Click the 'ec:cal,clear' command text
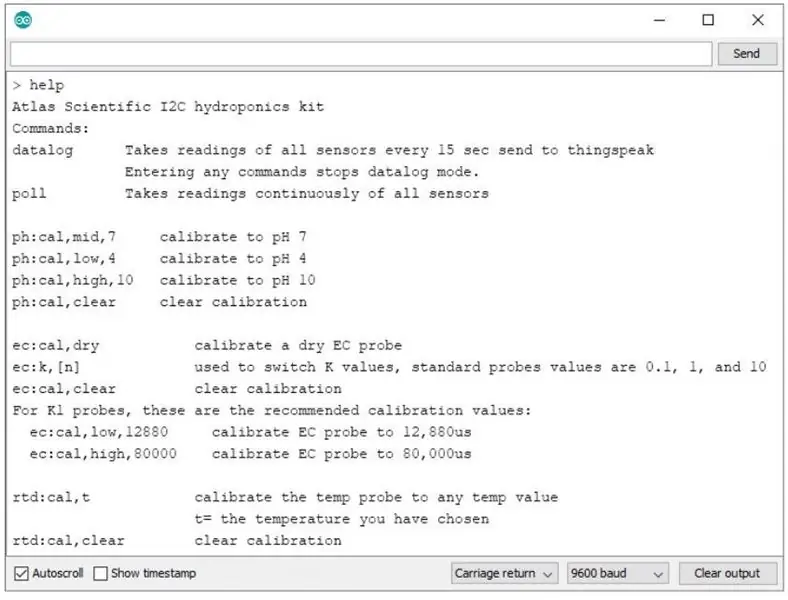This screenshot has height=600, width=788. tap(64, 389)
